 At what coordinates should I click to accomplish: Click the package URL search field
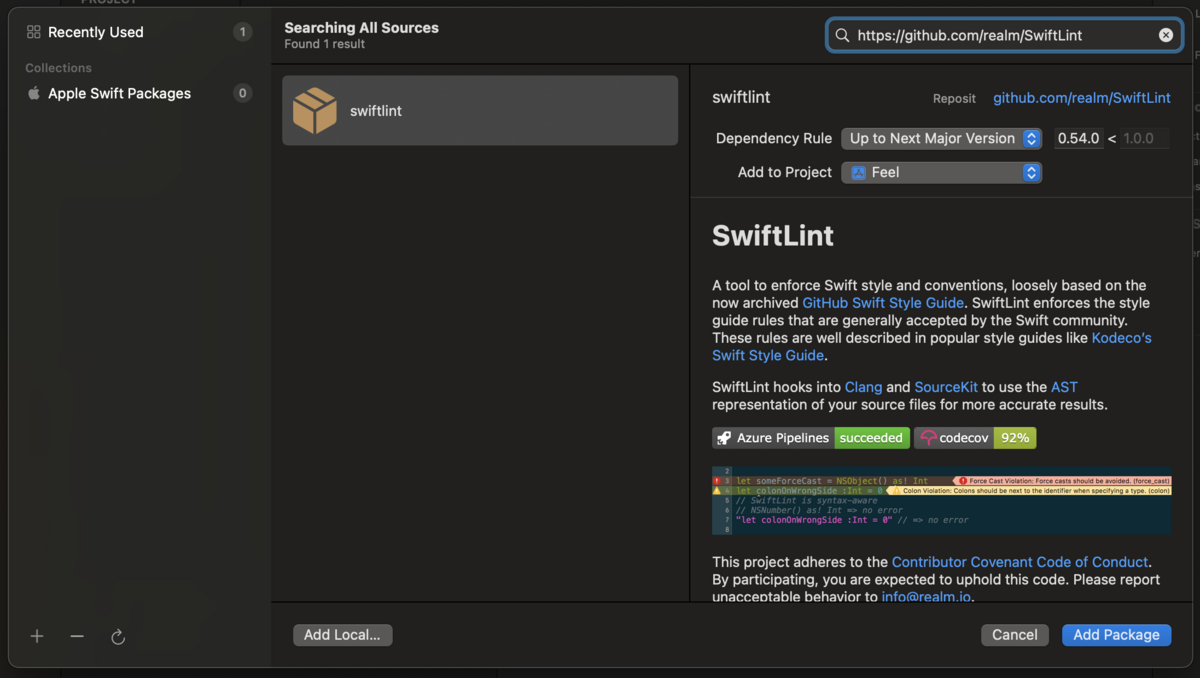pyautogui.click(x=1000, y=35)
